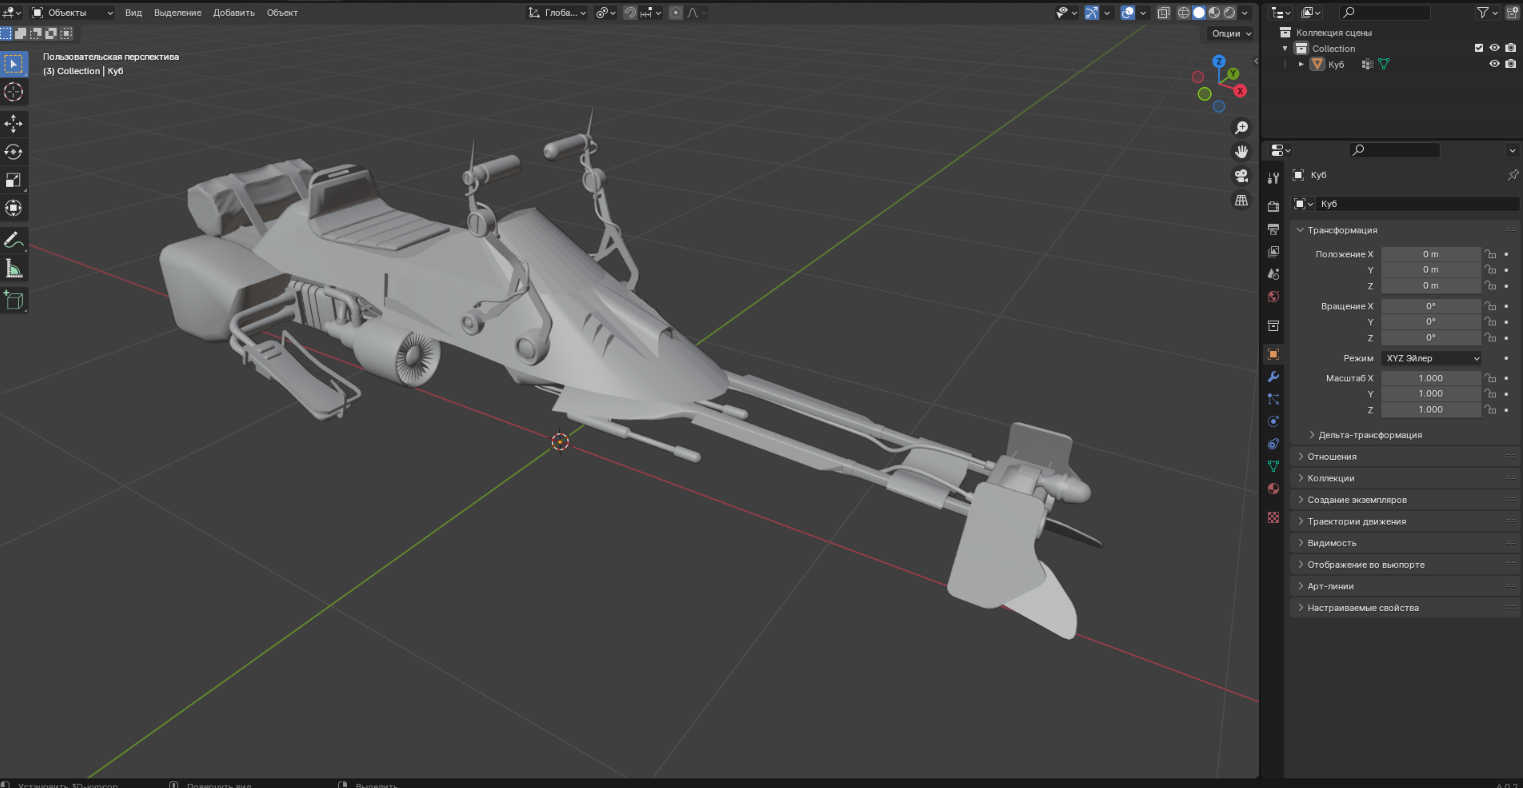Viewport: 1523px width, 788px height.
Task: Activate the 3D Cursor tool
Action: [14, 92]
